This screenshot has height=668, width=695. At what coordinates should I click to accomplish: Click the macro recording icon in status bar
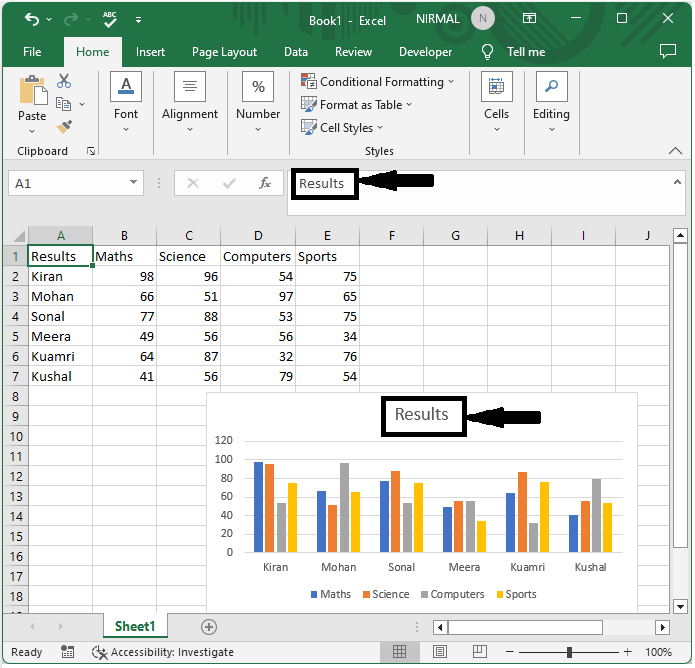pos(68,652)
